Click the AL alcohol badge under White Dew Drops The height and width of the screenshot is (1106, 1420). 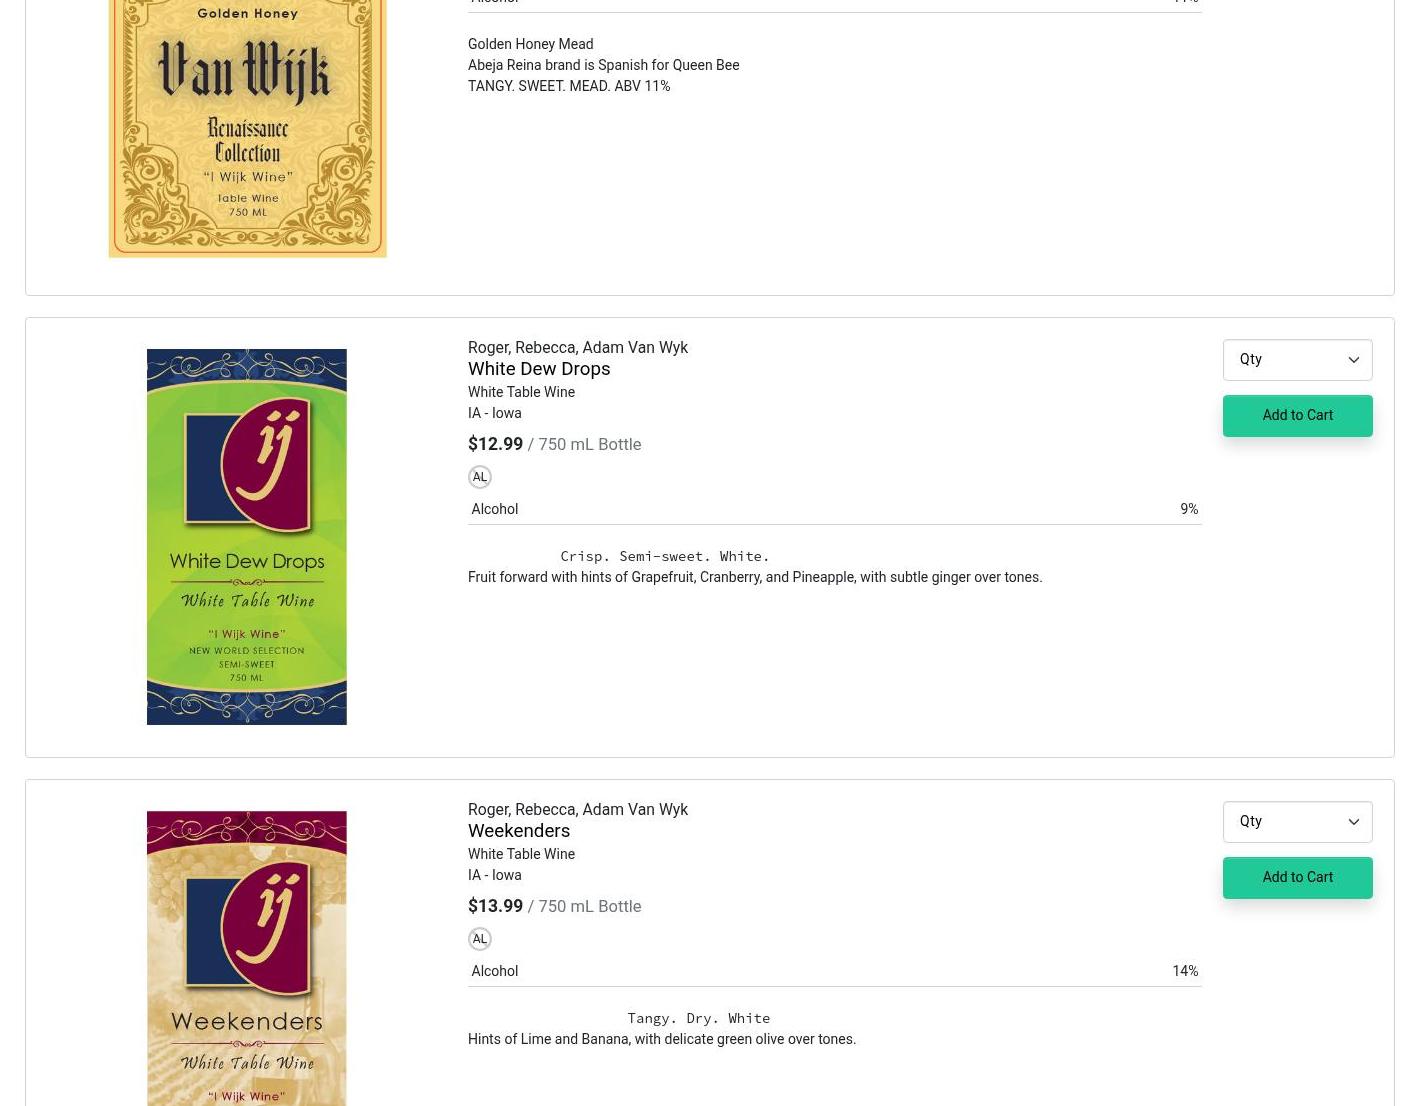click(x=480, y=477)
